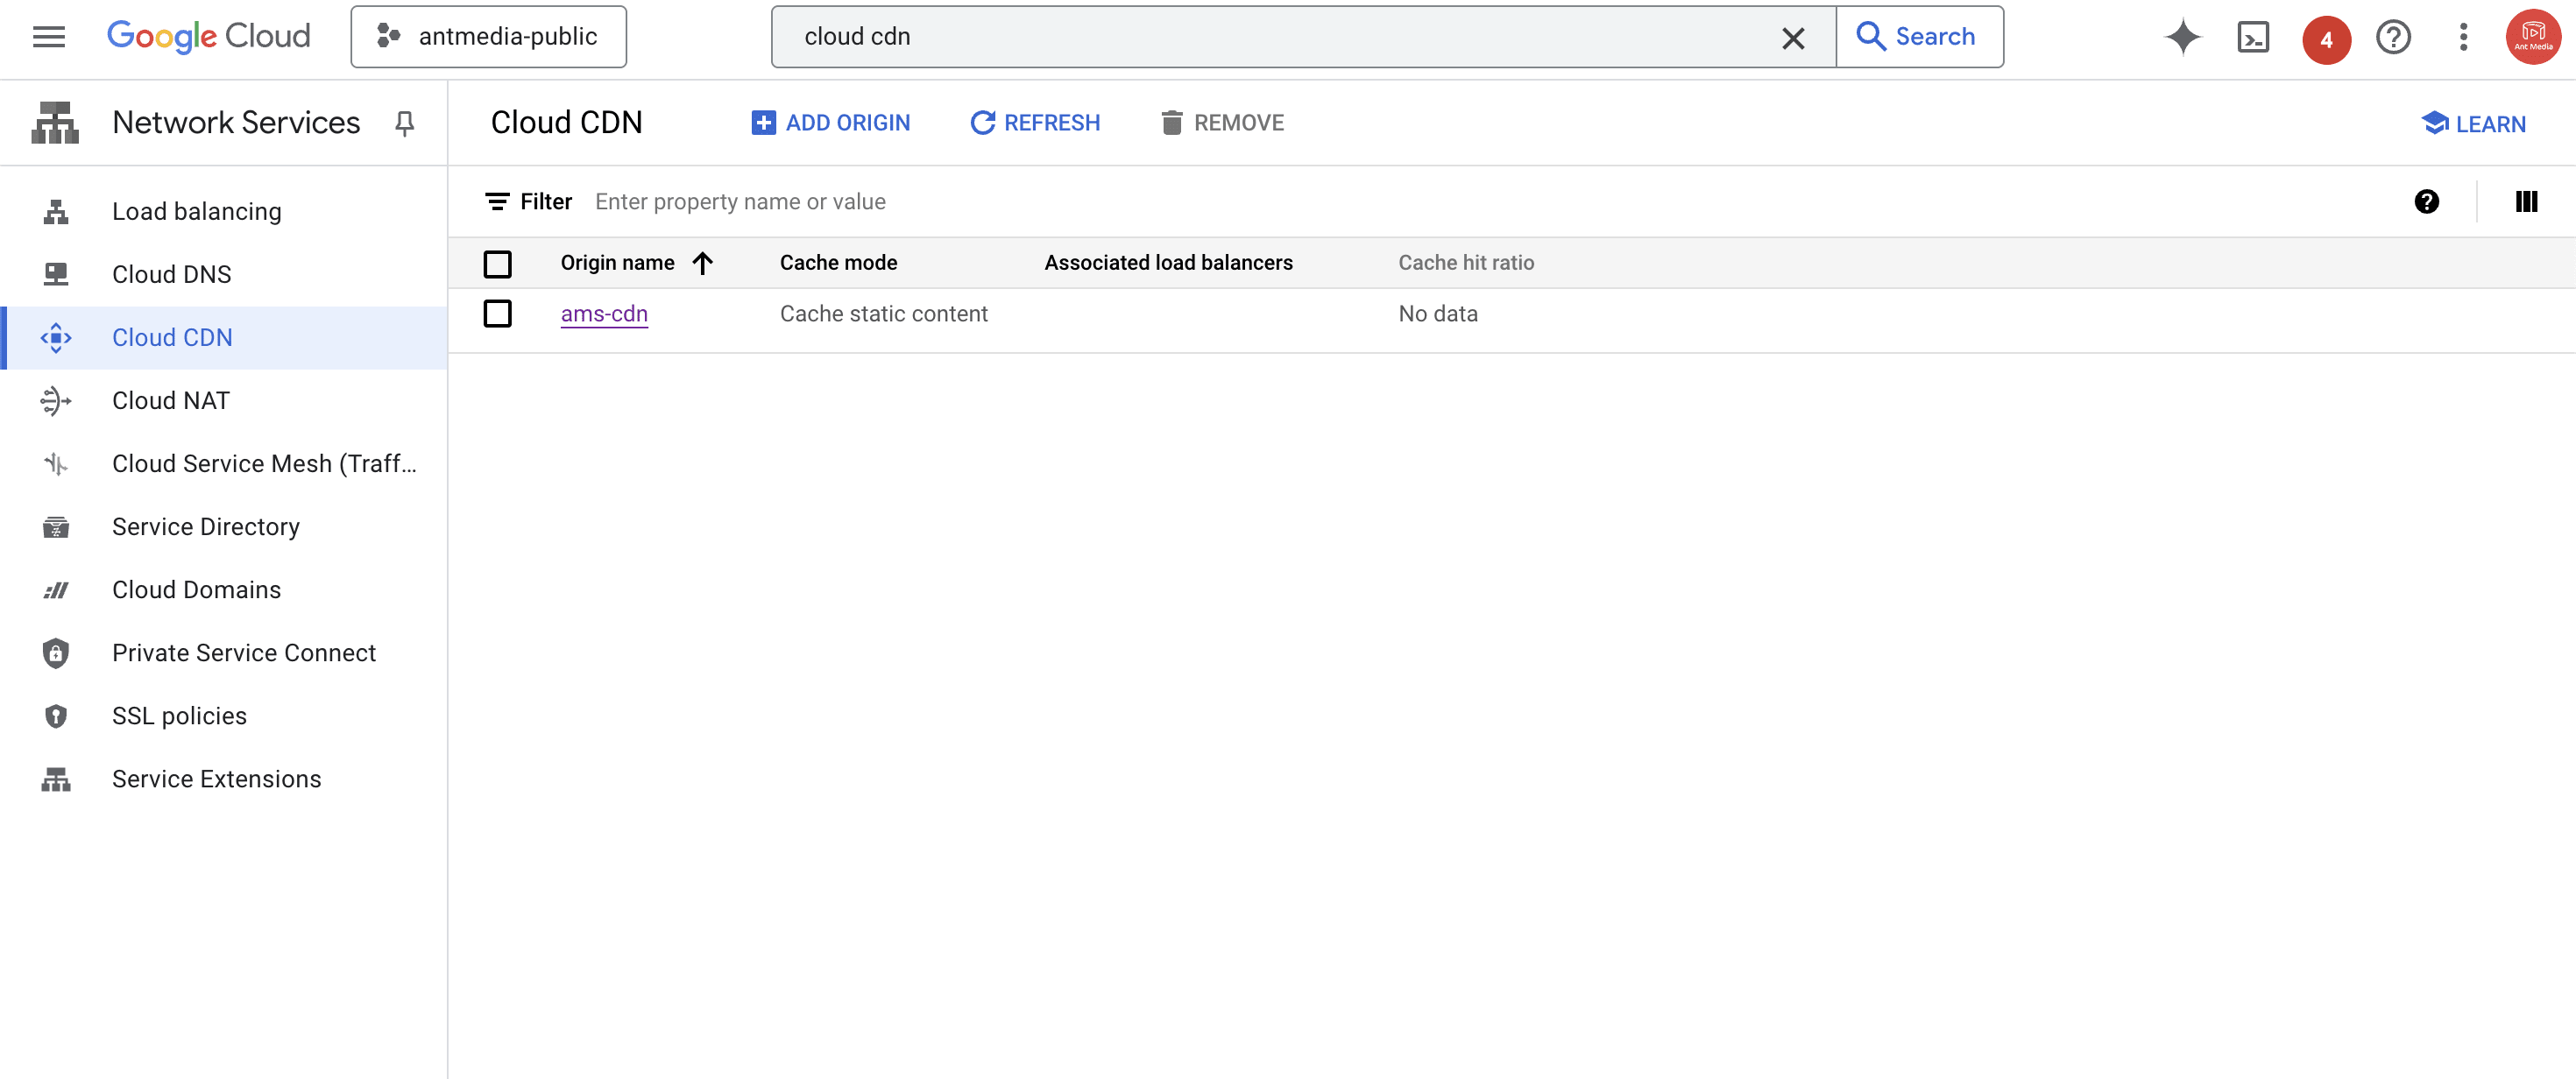This screenshot has width=2576, height=1079.
Task: Click the REFRESH button
Action: click(x=1034, y=123)
